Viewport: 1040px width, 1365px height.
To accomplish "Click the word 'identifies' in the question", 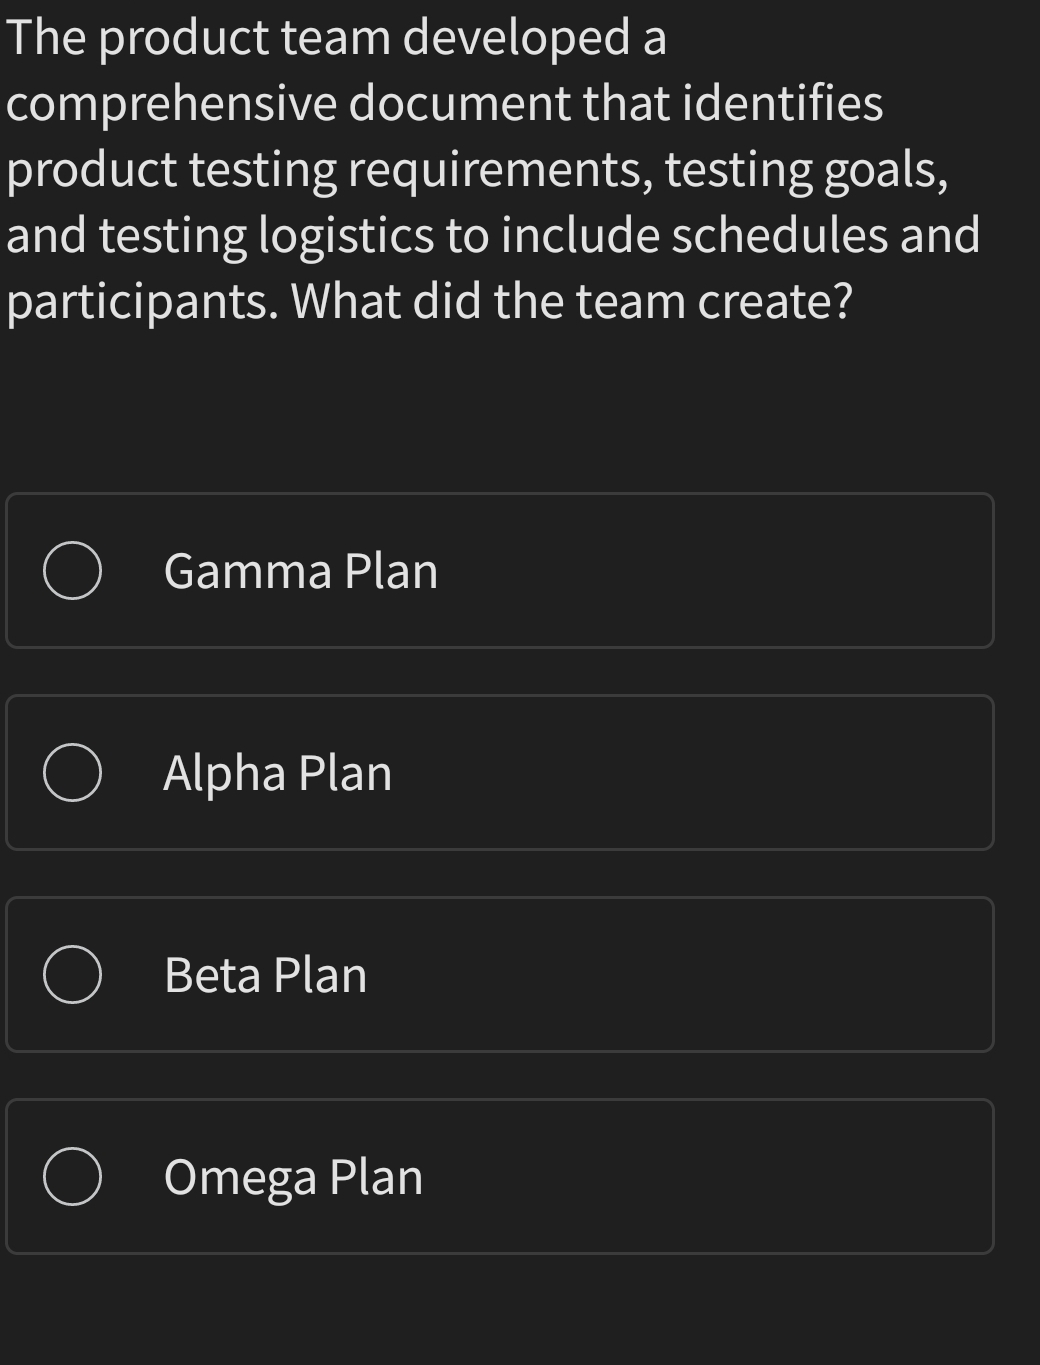I will click(783, 104).
